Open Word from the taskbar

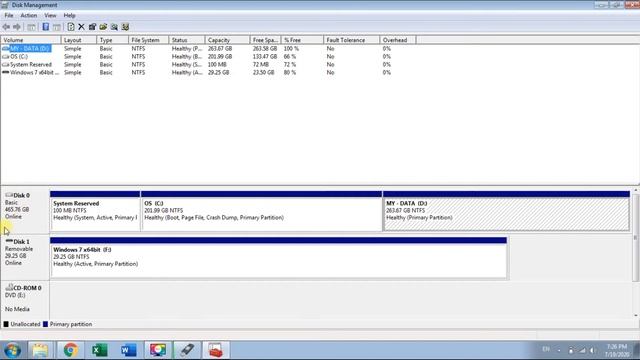point(129,350)
